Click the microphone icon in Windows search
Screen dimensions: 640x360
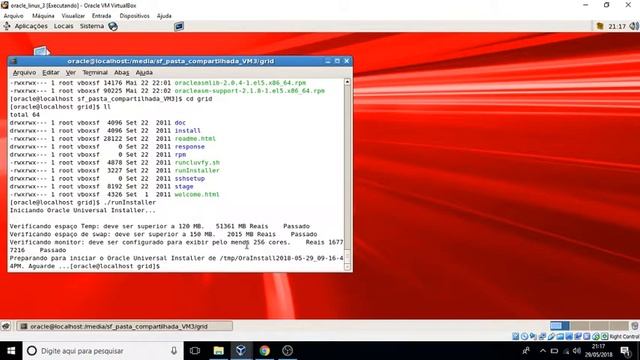(x=174, y=351)
